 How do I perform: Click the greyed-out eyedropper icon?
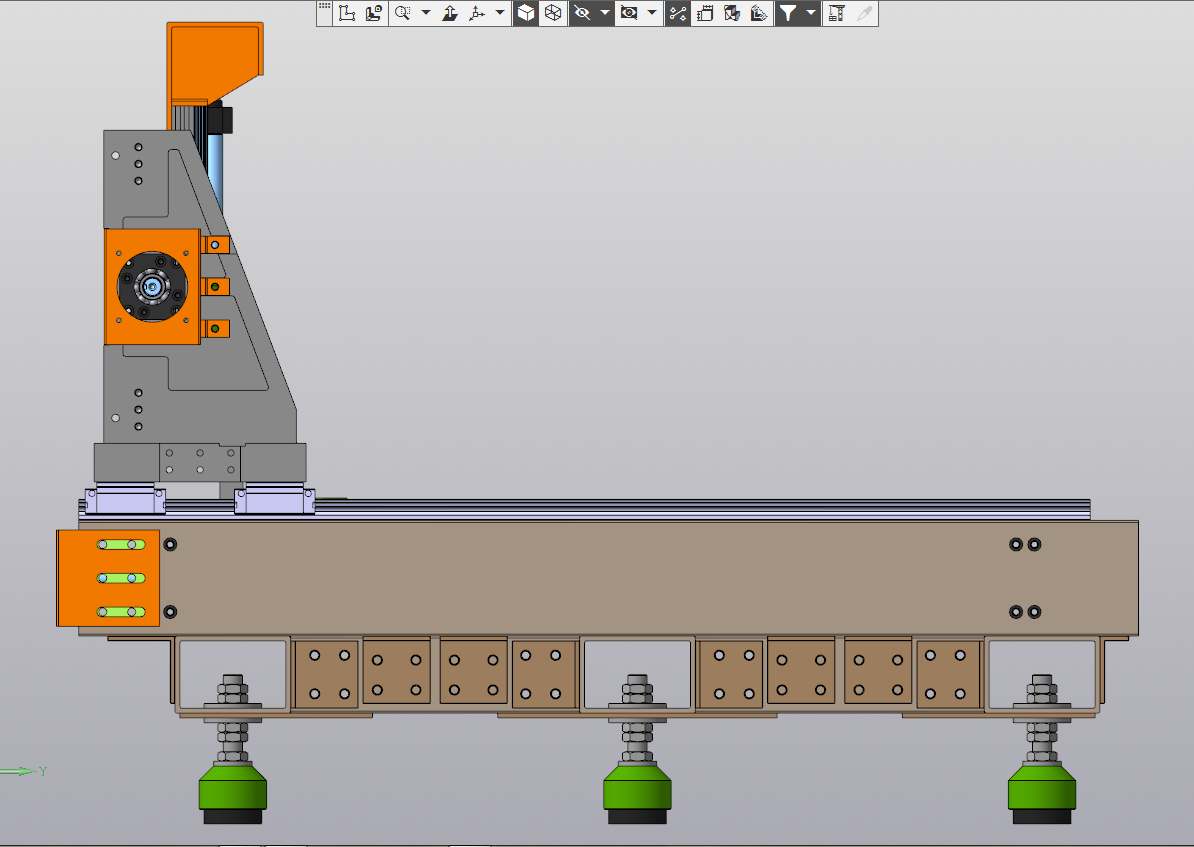864,13
